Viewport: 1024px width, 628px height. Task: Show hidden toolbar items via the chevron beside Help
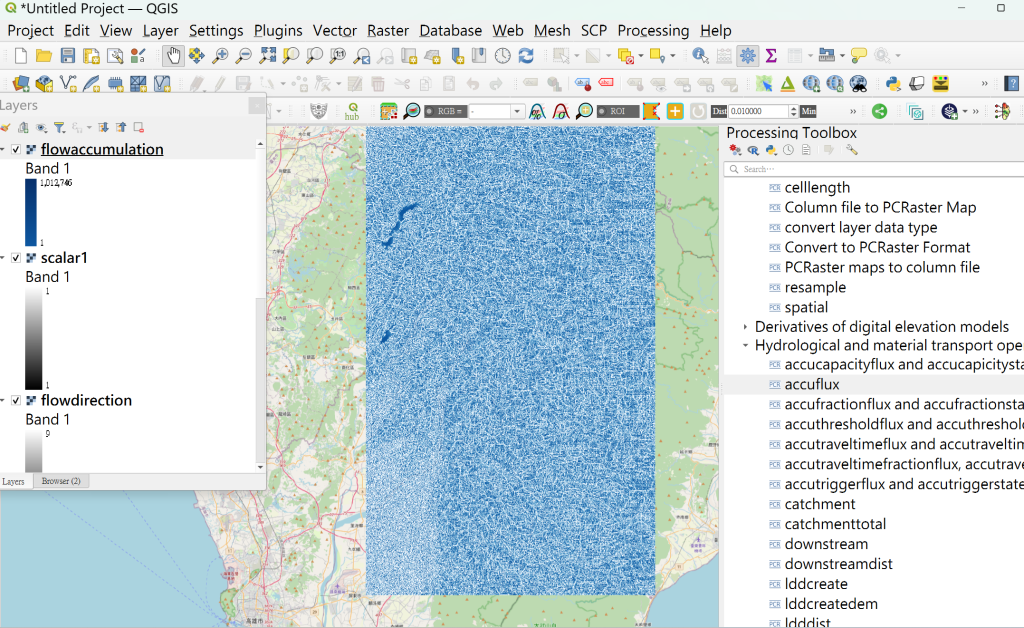click(984, 84)
